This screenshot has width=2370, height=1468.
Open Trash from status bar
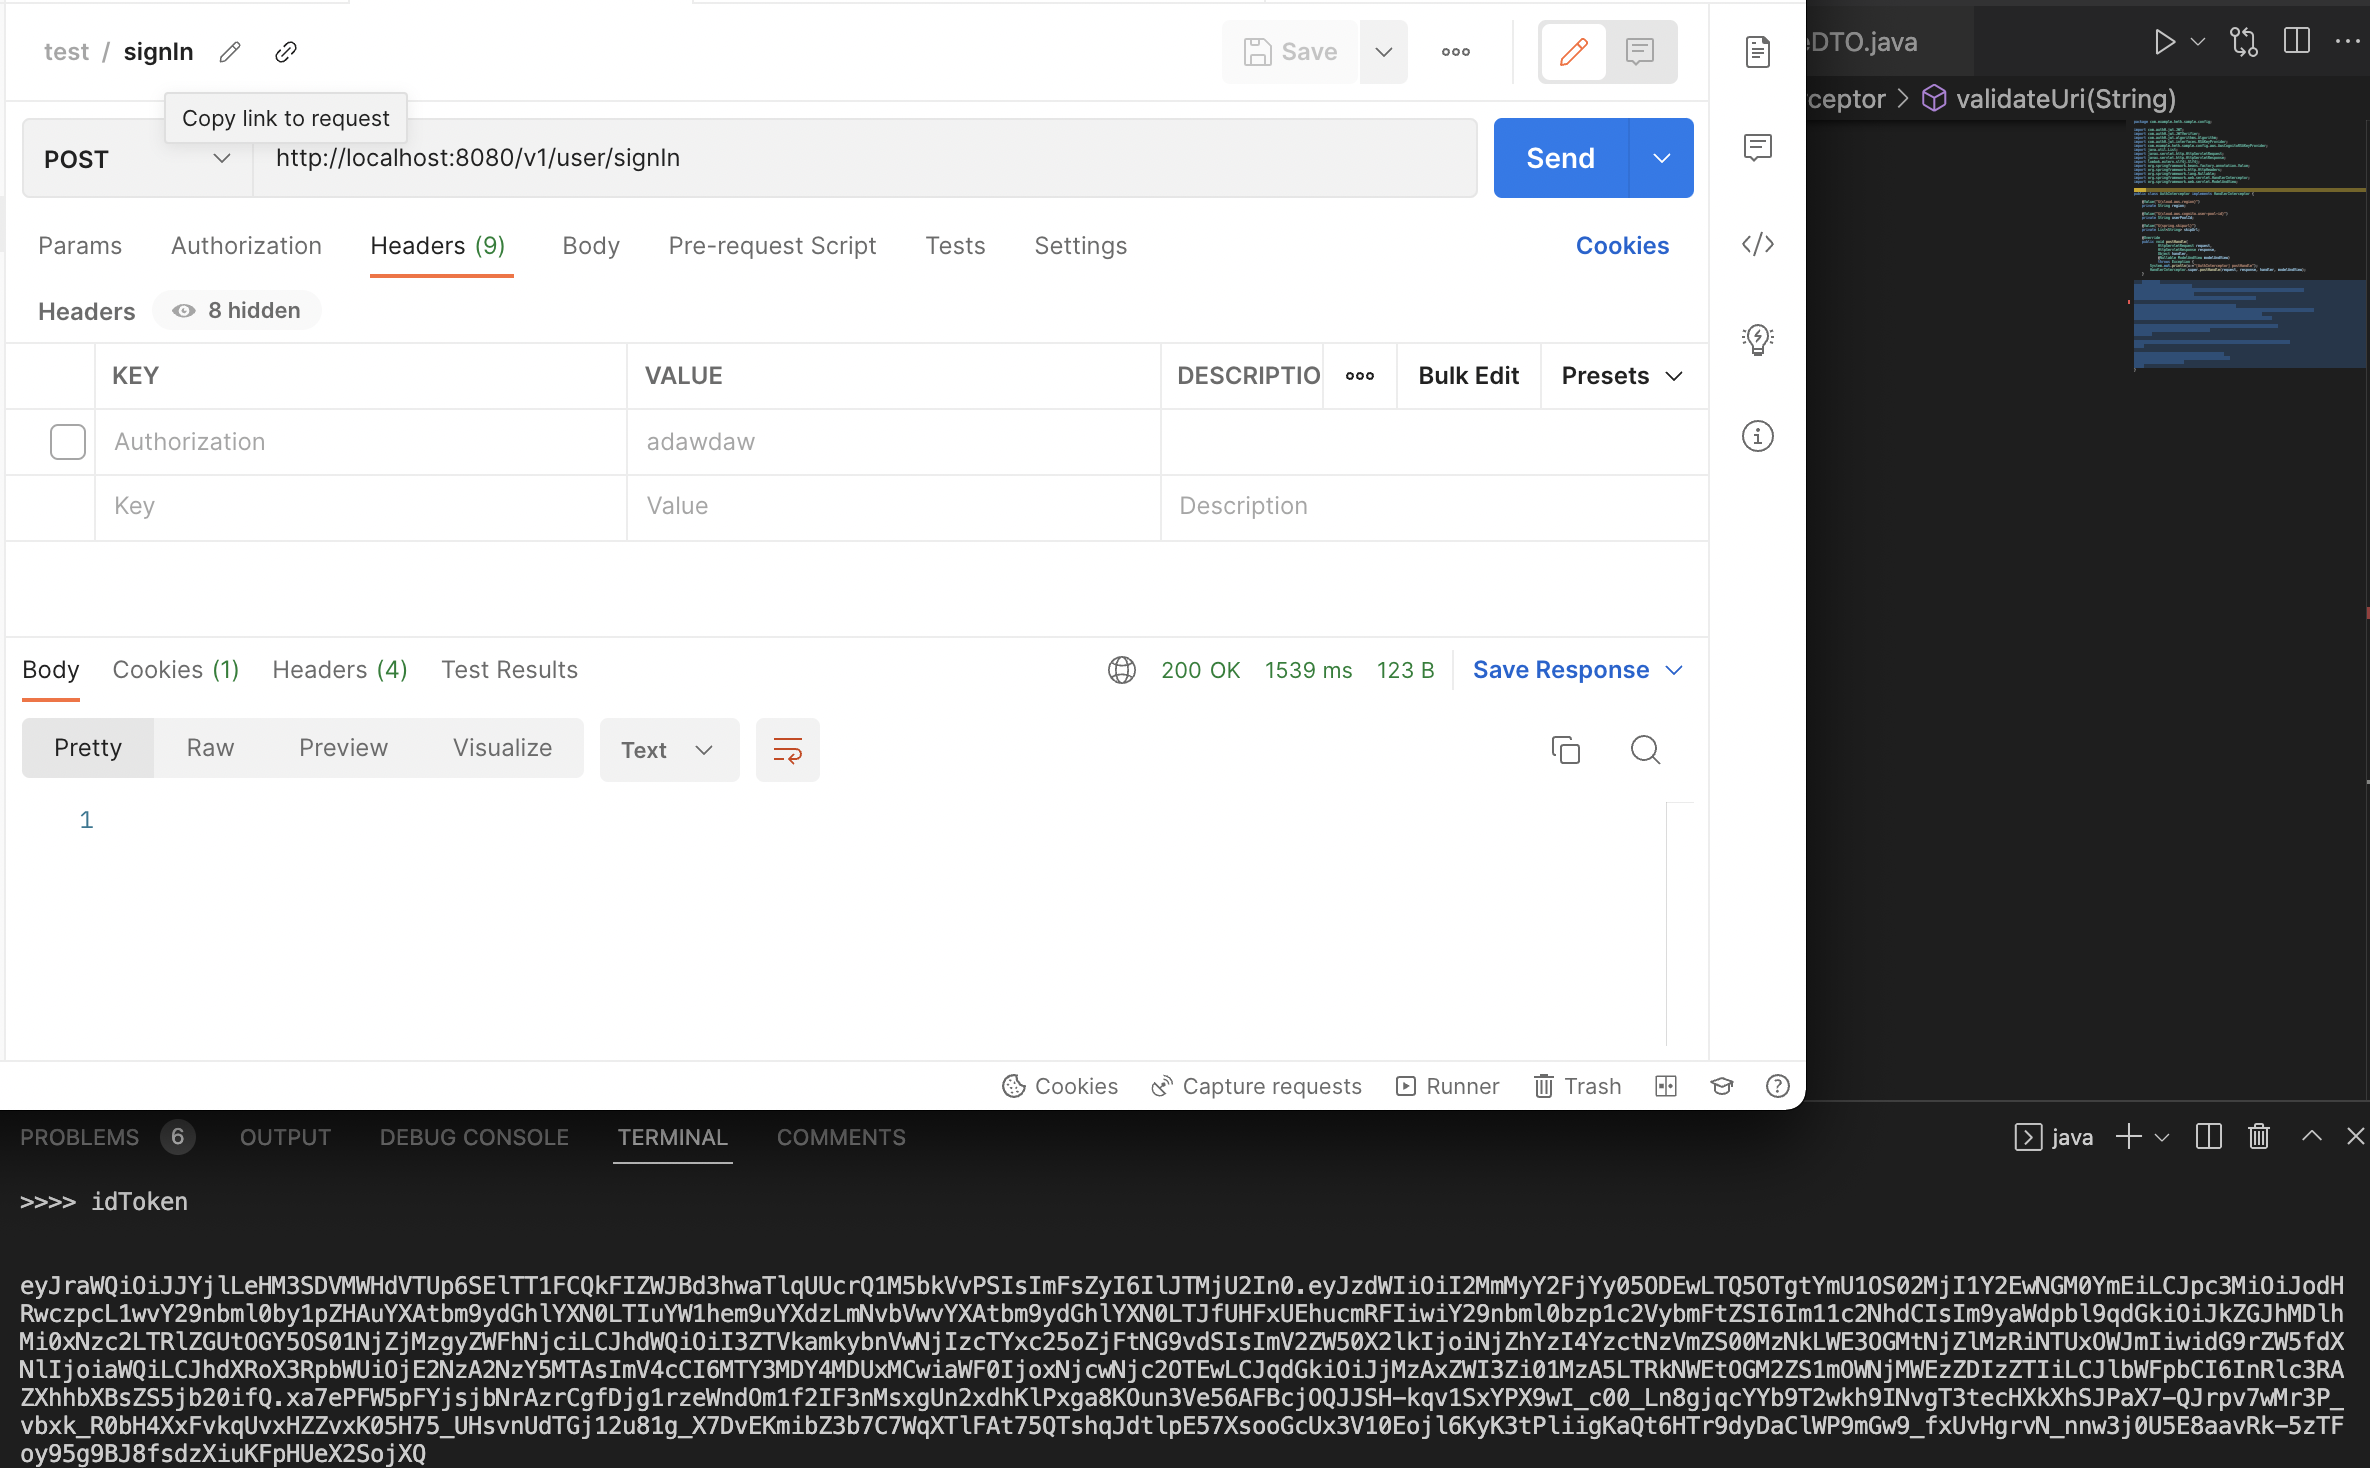[x=1577, y=1086]
